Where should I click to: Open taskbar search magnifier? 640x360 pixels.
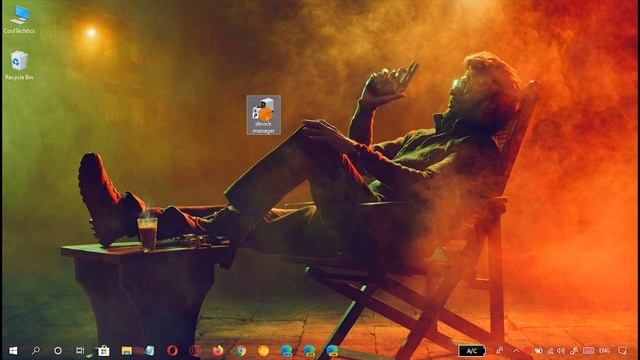36,350
